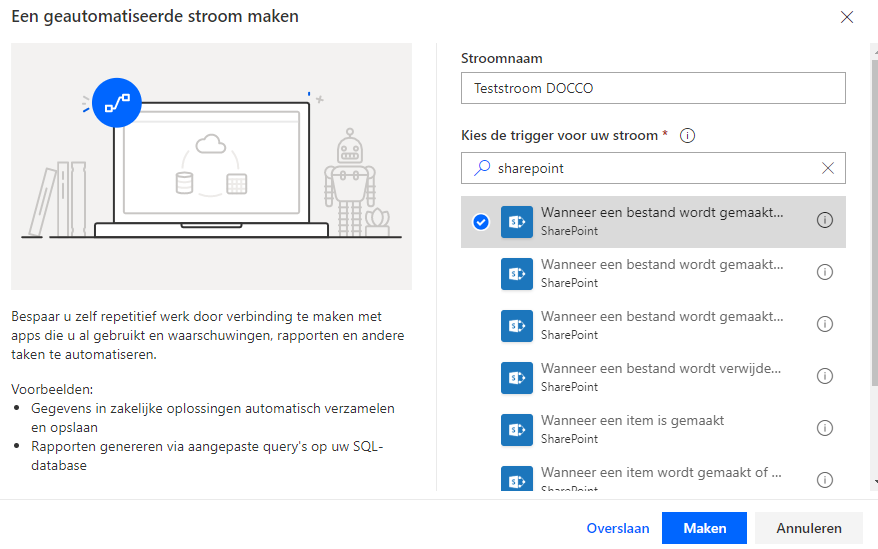Click the blue Maken button
878x549 pixels.
pyautogui.click(x=704, y=528)
